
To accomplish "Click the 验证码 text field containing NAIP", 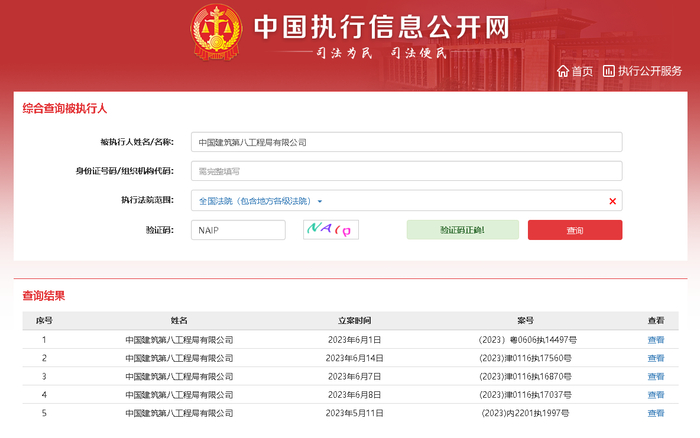I will click(x=238, y=230).
